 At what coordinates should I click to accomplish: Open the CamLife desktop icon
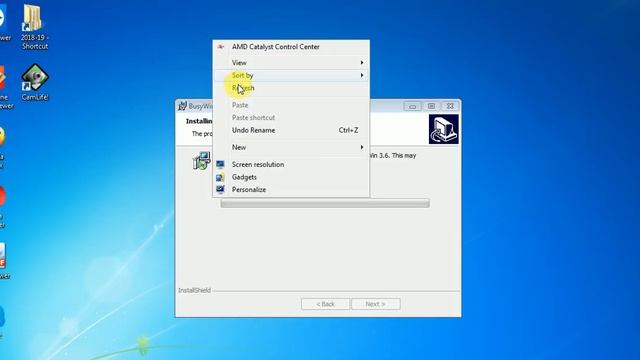pos(35,82)
